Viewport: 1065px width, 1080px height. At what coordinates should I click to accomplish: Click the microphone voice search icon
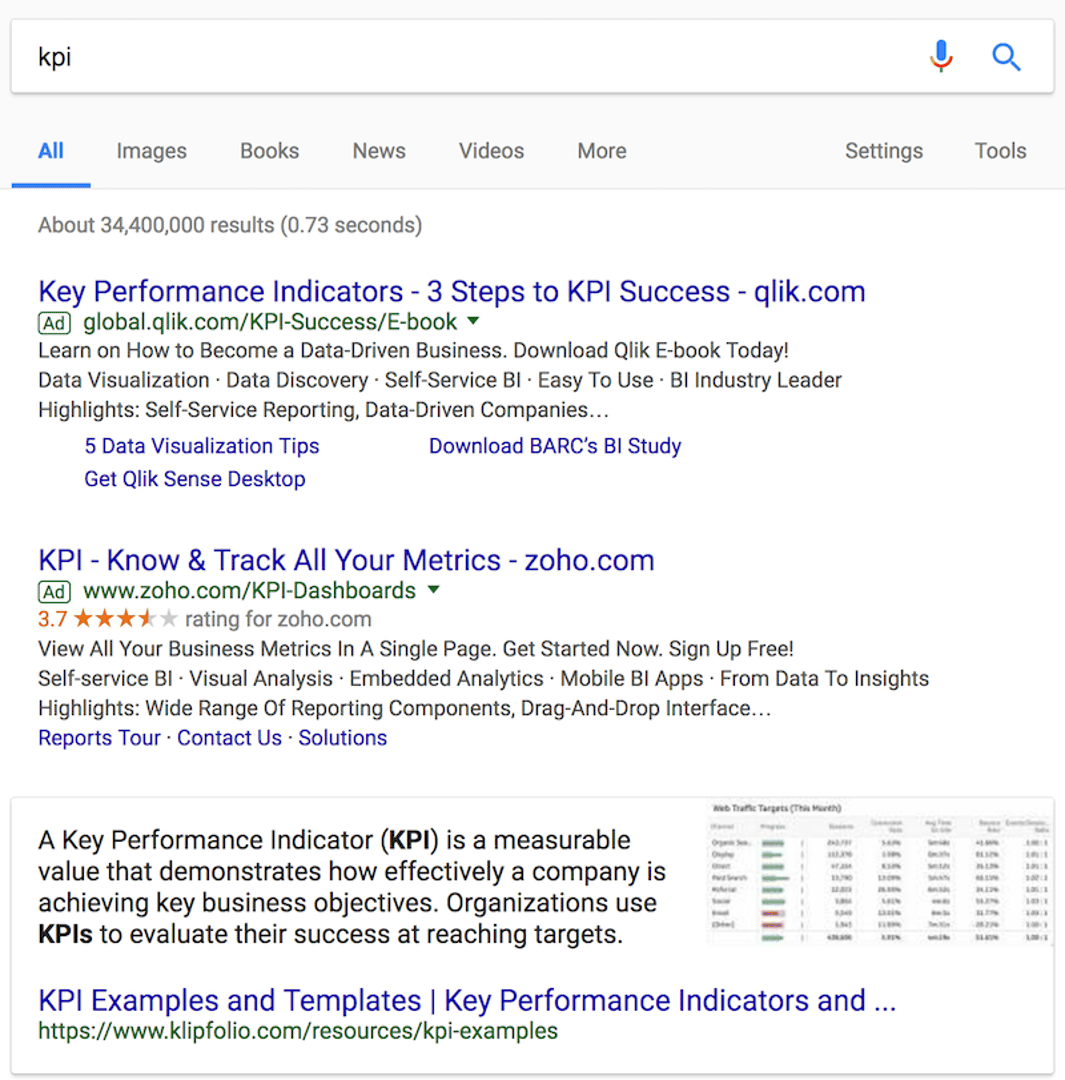point(941,57)
